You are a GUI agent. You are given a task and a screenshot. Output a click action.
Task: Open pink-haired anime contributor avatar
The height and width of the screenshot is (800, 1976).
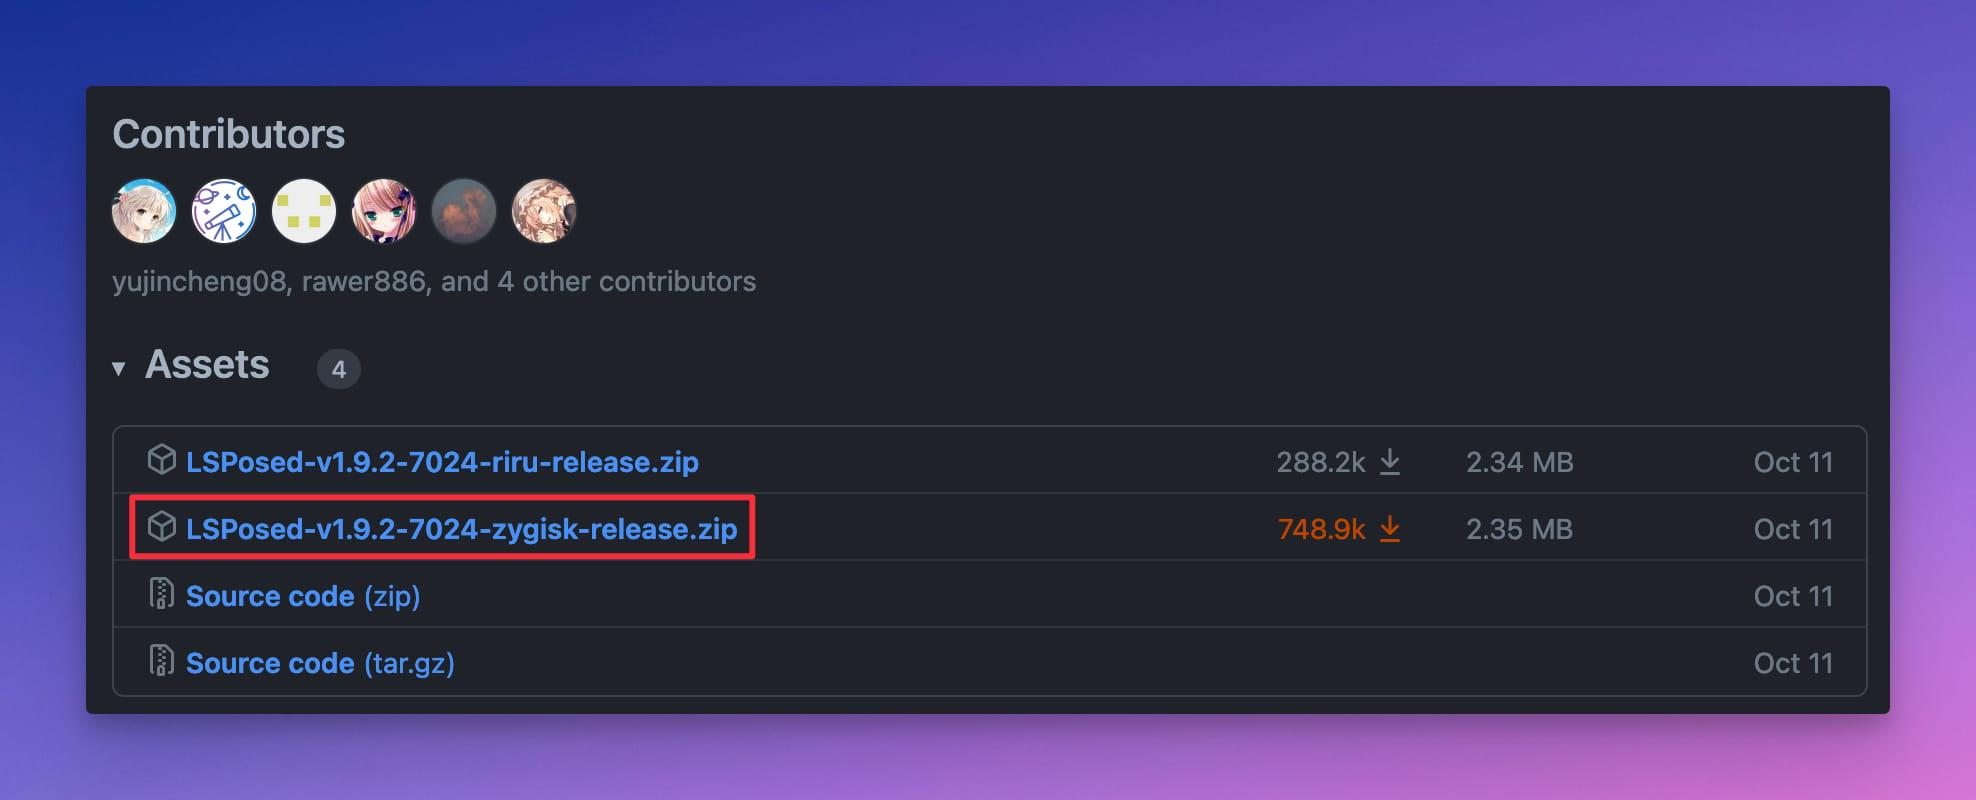coord(384,211)
